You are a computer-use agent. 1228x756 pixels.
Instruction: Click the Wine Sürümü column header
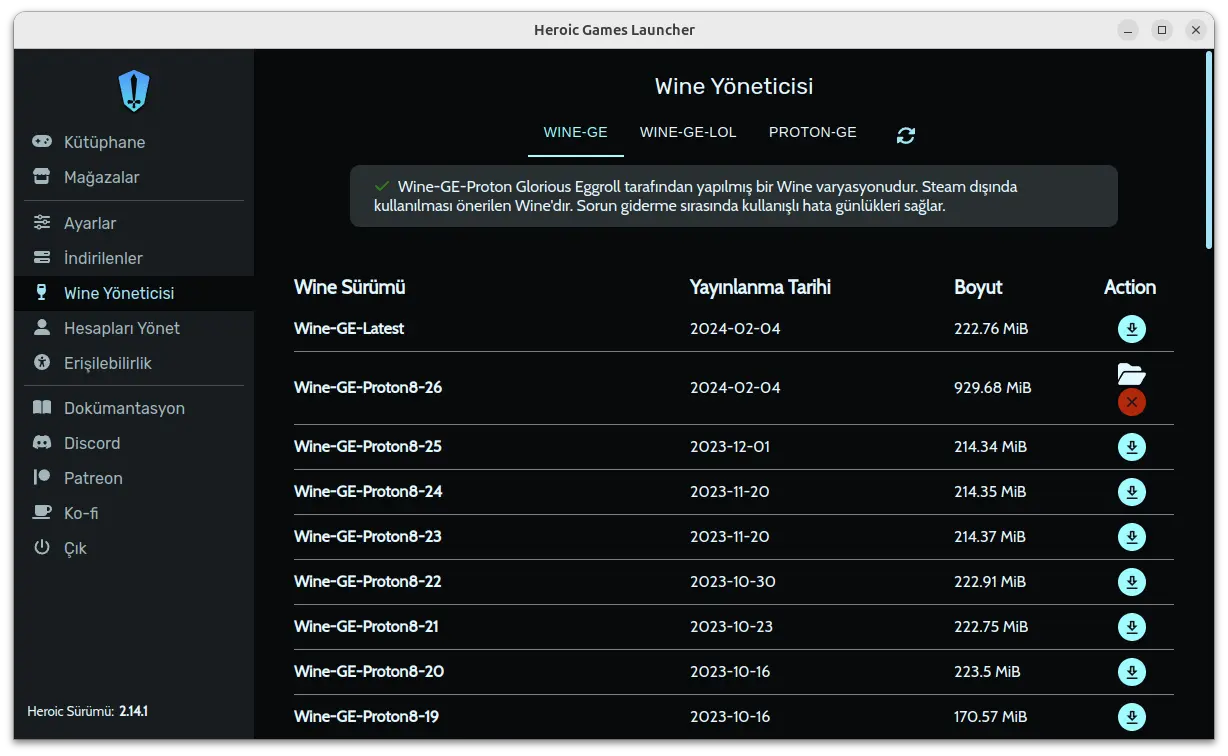click(350, 287)
